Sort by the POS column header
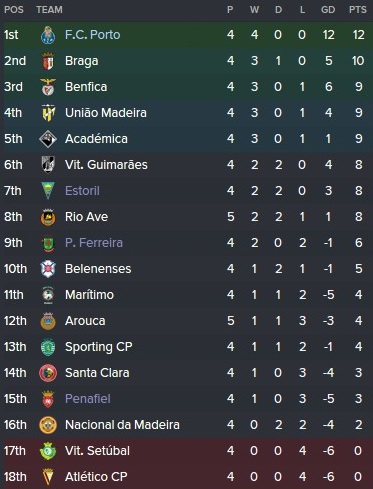Image resolution: width=373 pixels, height=489 pixels. coord(14,10)
